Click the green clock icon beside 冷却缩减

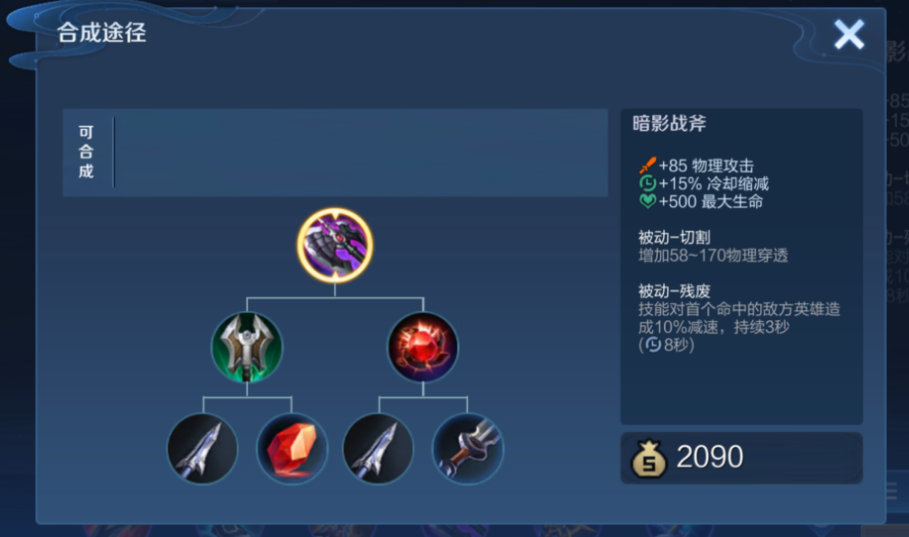click(x=648, y=183)
